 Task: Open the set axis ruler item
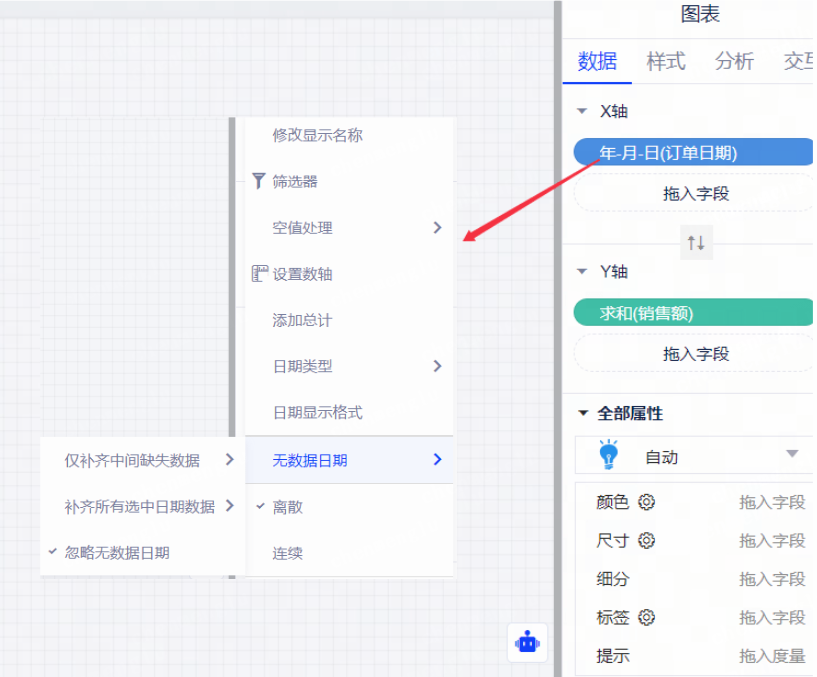pos(302,274)
